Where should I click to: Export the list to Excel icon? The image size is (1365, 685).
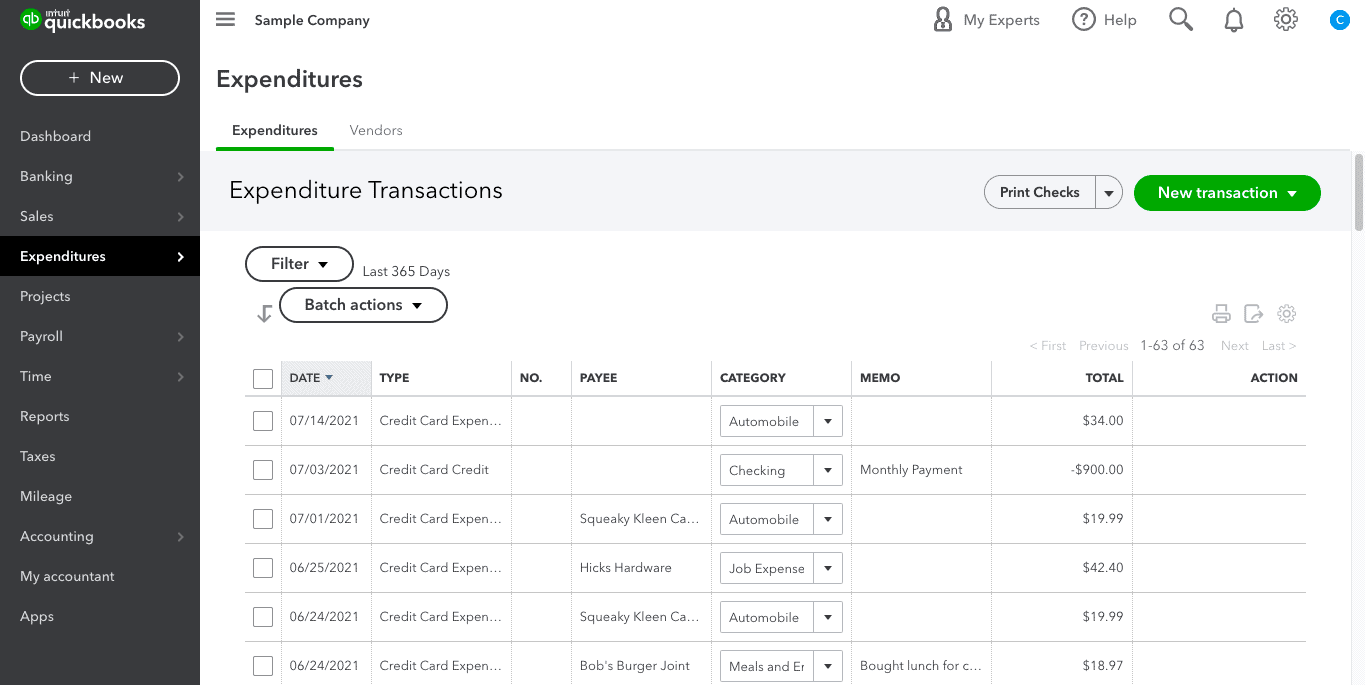click(x=1254, y=314)
